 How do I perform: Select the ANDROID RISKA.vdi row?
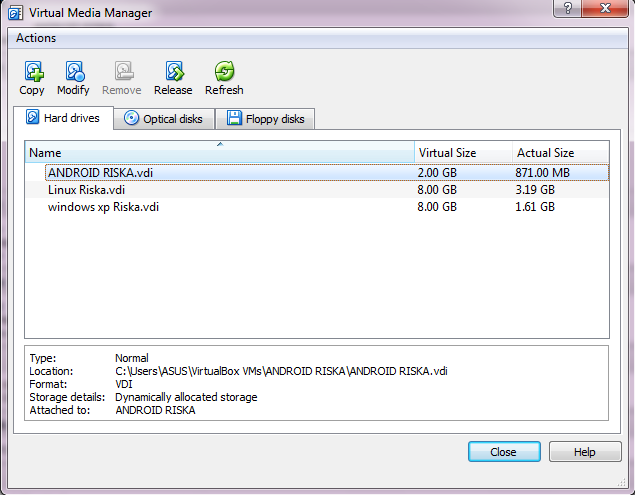(x=317, y=173)
